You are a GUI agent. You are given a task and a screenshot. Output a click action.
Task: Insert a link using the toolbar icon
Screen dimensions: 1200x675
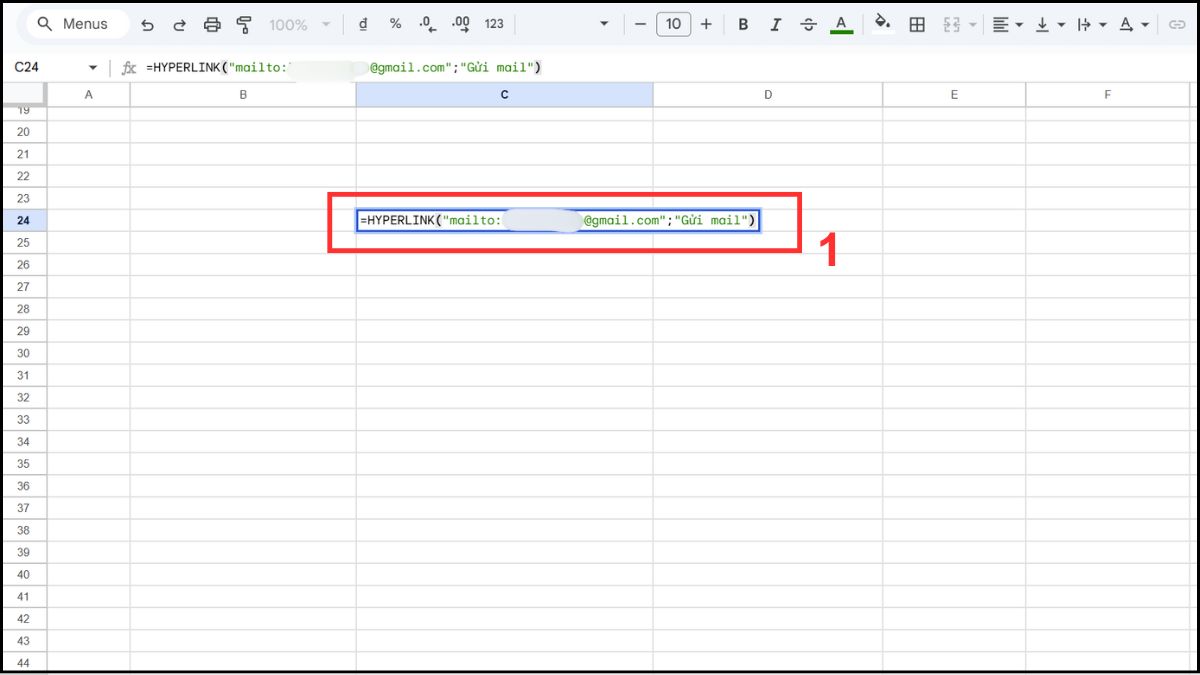pos(1178,24)
